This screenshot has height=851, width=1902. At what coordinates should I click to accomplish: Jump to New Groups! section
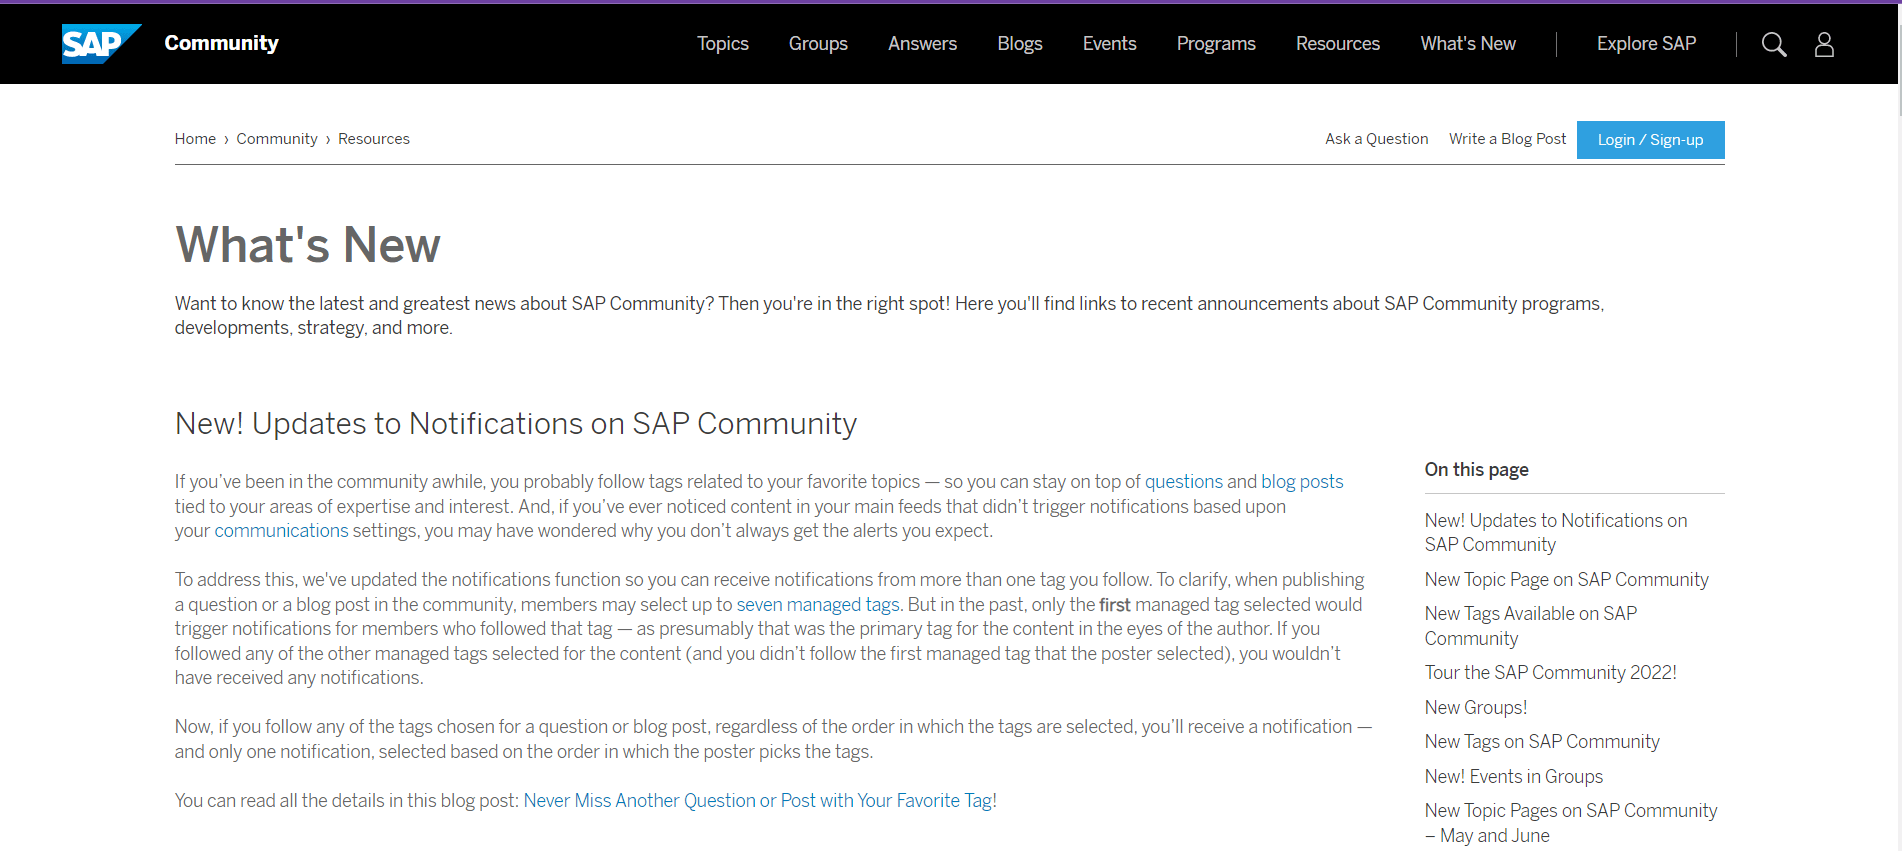click(1476, 708)
